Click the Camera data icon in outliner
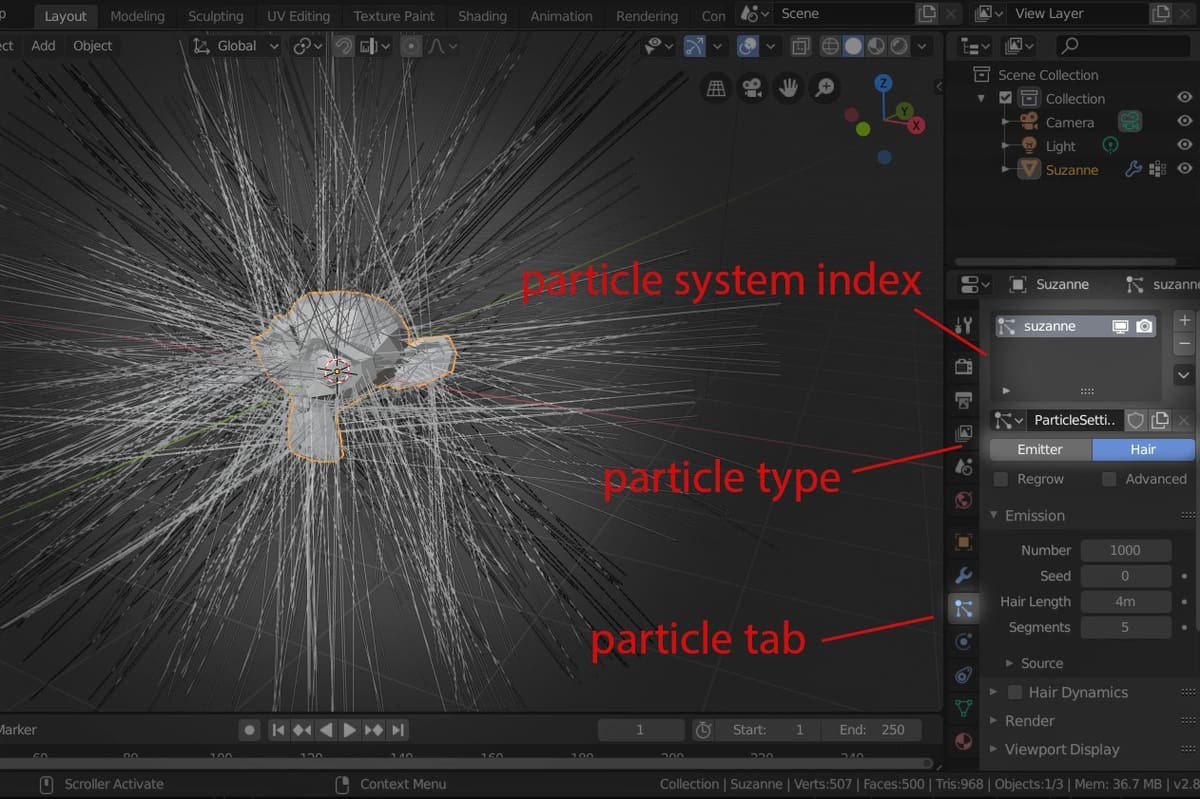This screenshot has width=1200, height=799. click(x=1130, y=122)
